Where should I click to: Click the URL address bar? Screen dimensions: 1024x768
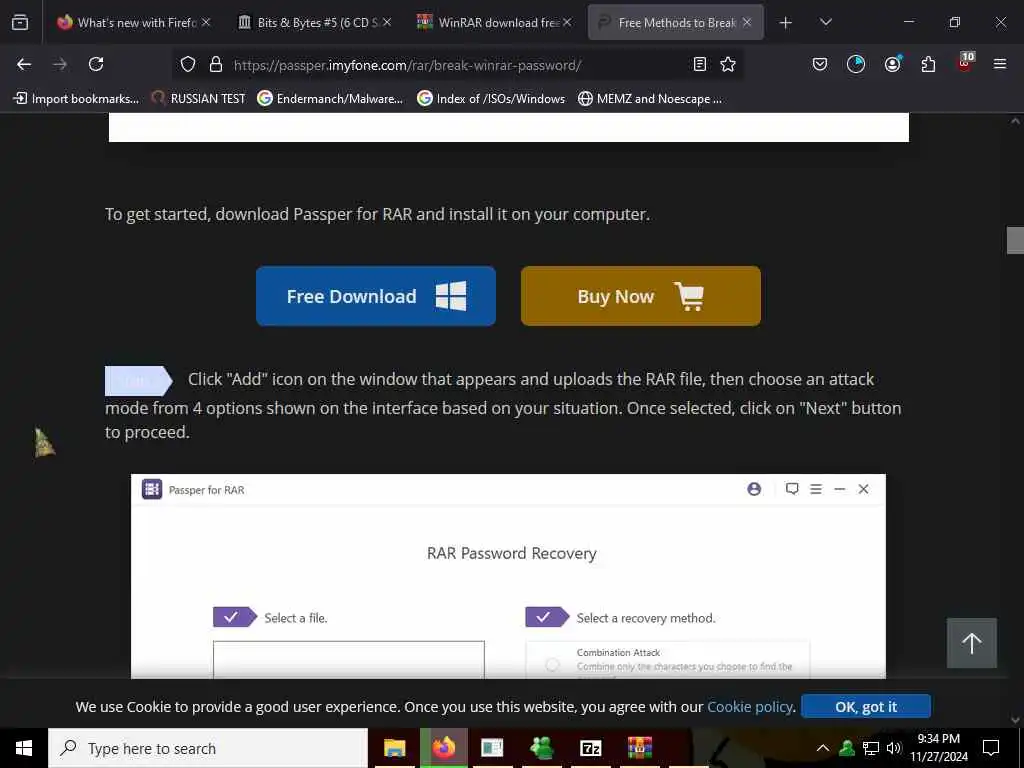[x=457, y=65]
